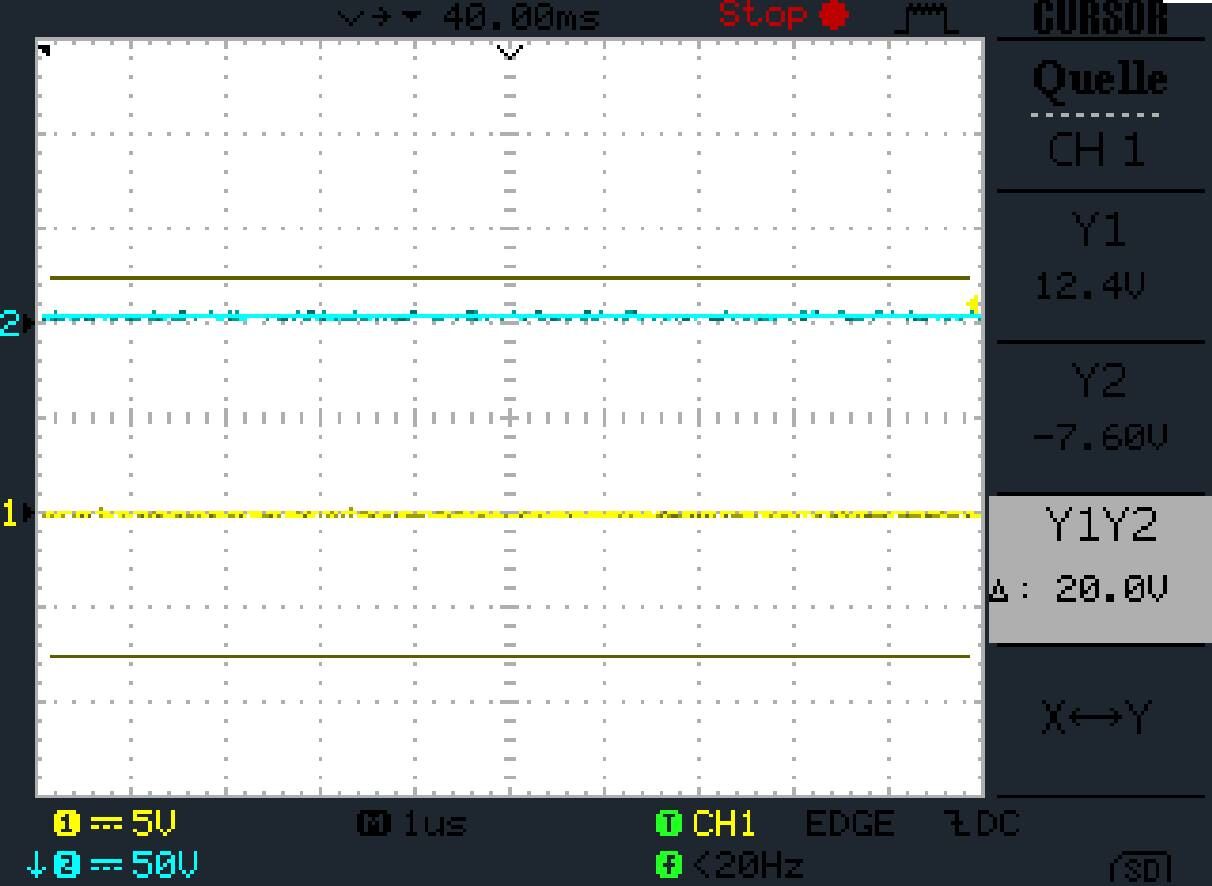Open the Quelle CH 1 source selector
The image size is (1212, 886).
(x=1099, y=113)
